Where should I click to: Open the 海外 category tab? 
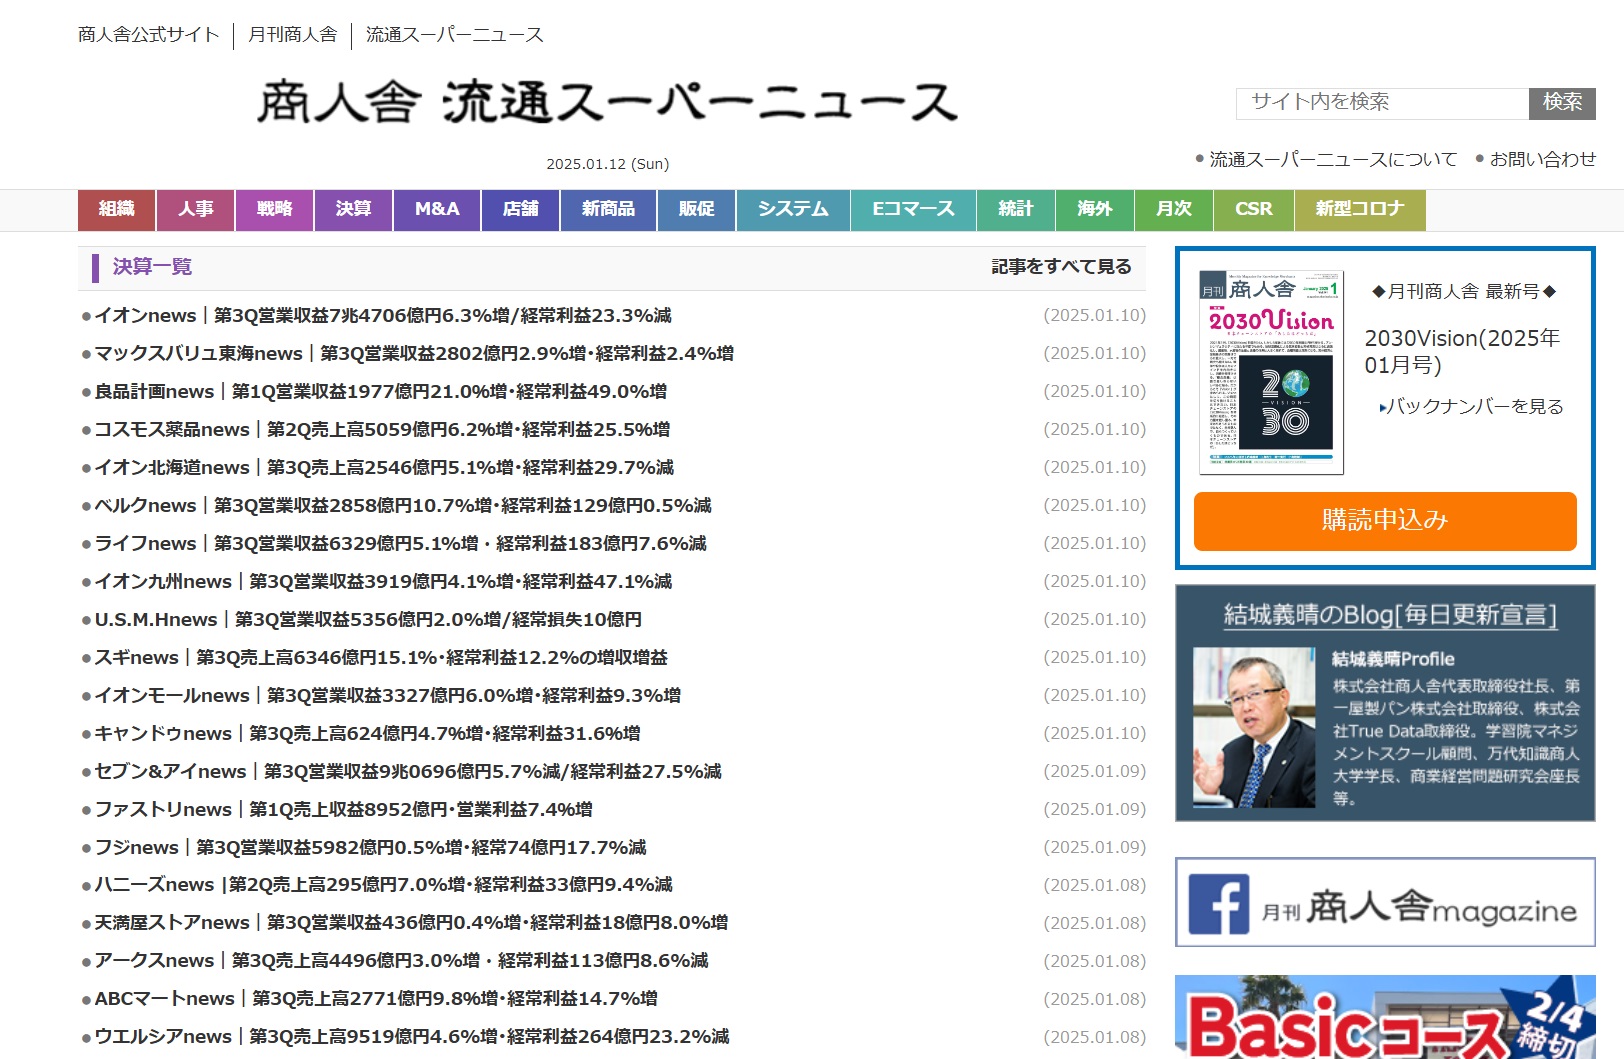coord(1094,210)
